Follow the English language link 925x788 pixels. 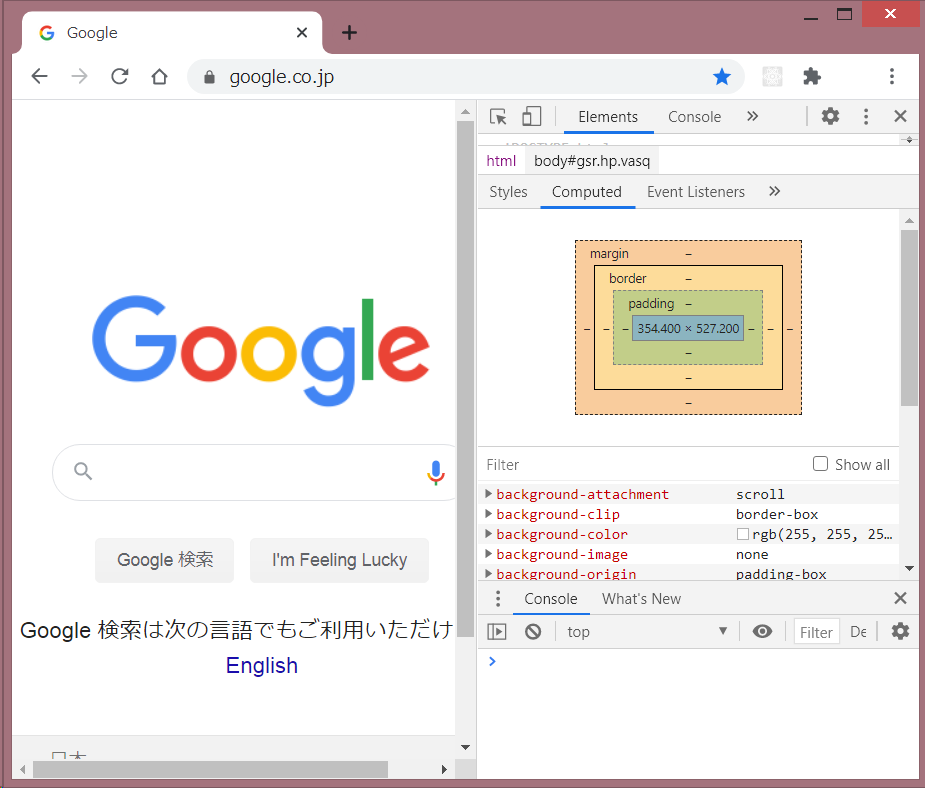(262, 665)
